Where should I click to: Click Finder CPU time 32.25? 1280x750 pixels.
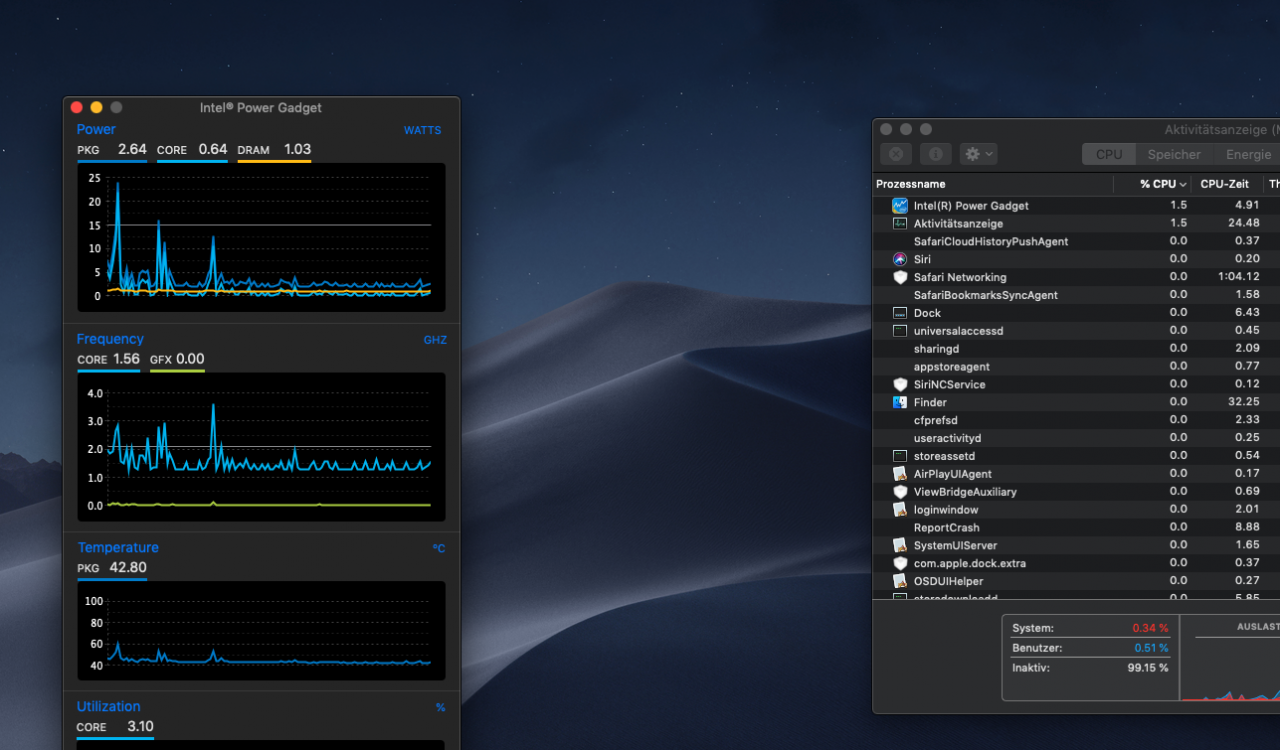coord(1244,402)
